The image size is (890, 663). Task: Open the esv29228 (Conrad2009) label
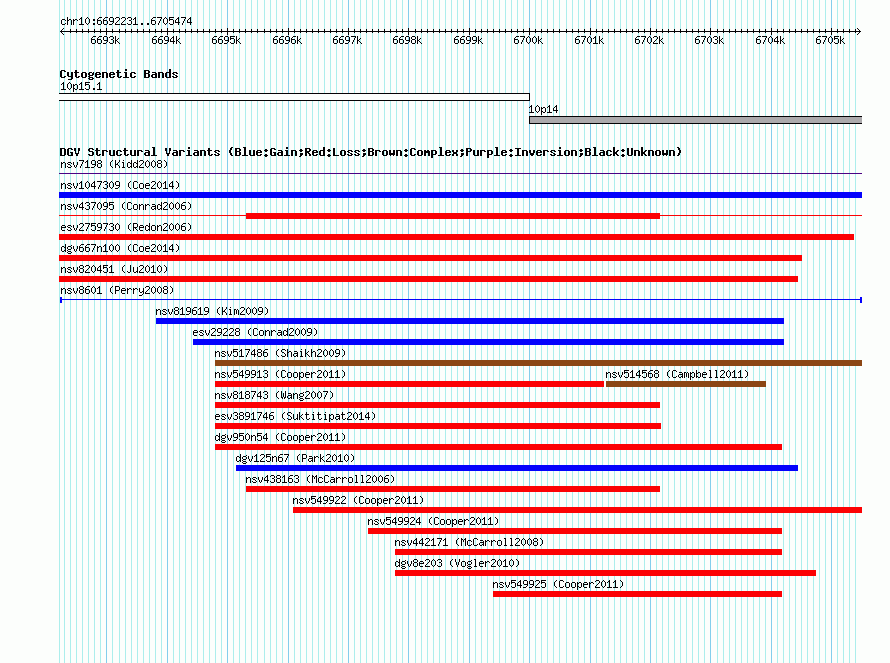tap(255, 333)
